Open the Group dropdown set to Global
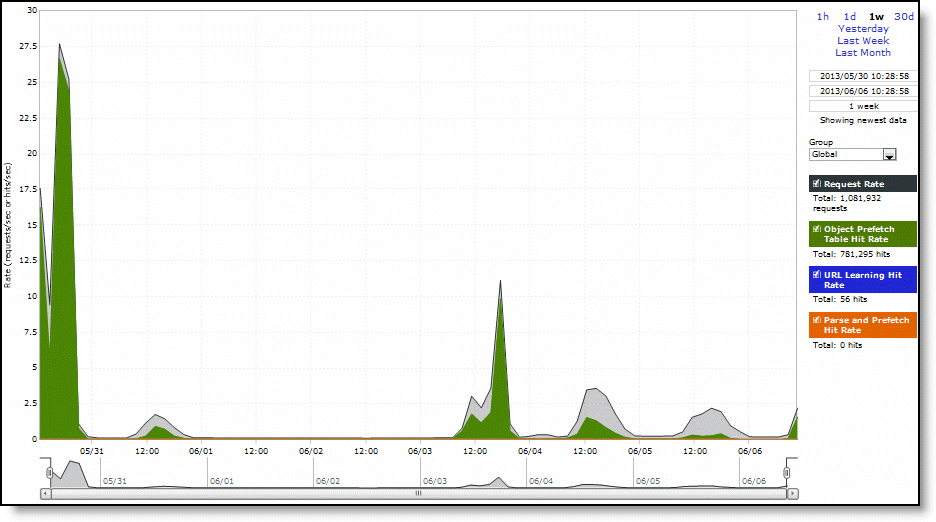936x522 pixels. click(x=845, y=155)
